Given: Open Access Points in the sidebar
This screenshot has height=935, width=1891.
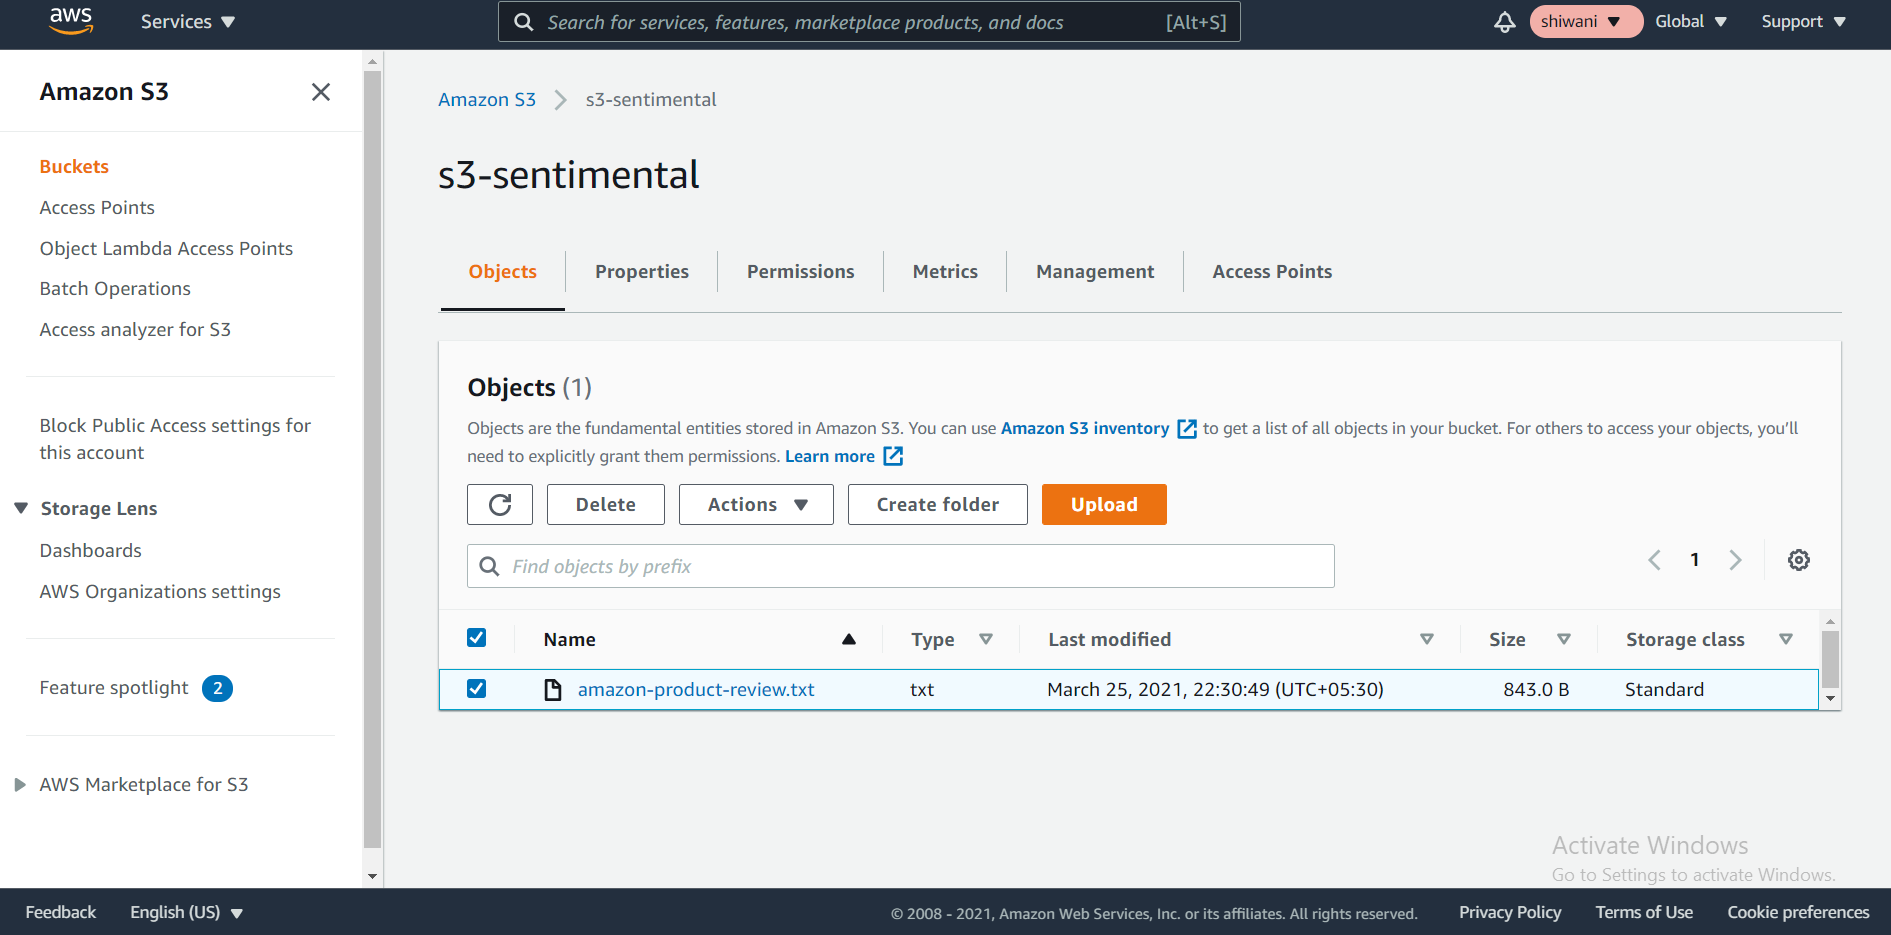Looking at the screenshot, I should [97, 208].
